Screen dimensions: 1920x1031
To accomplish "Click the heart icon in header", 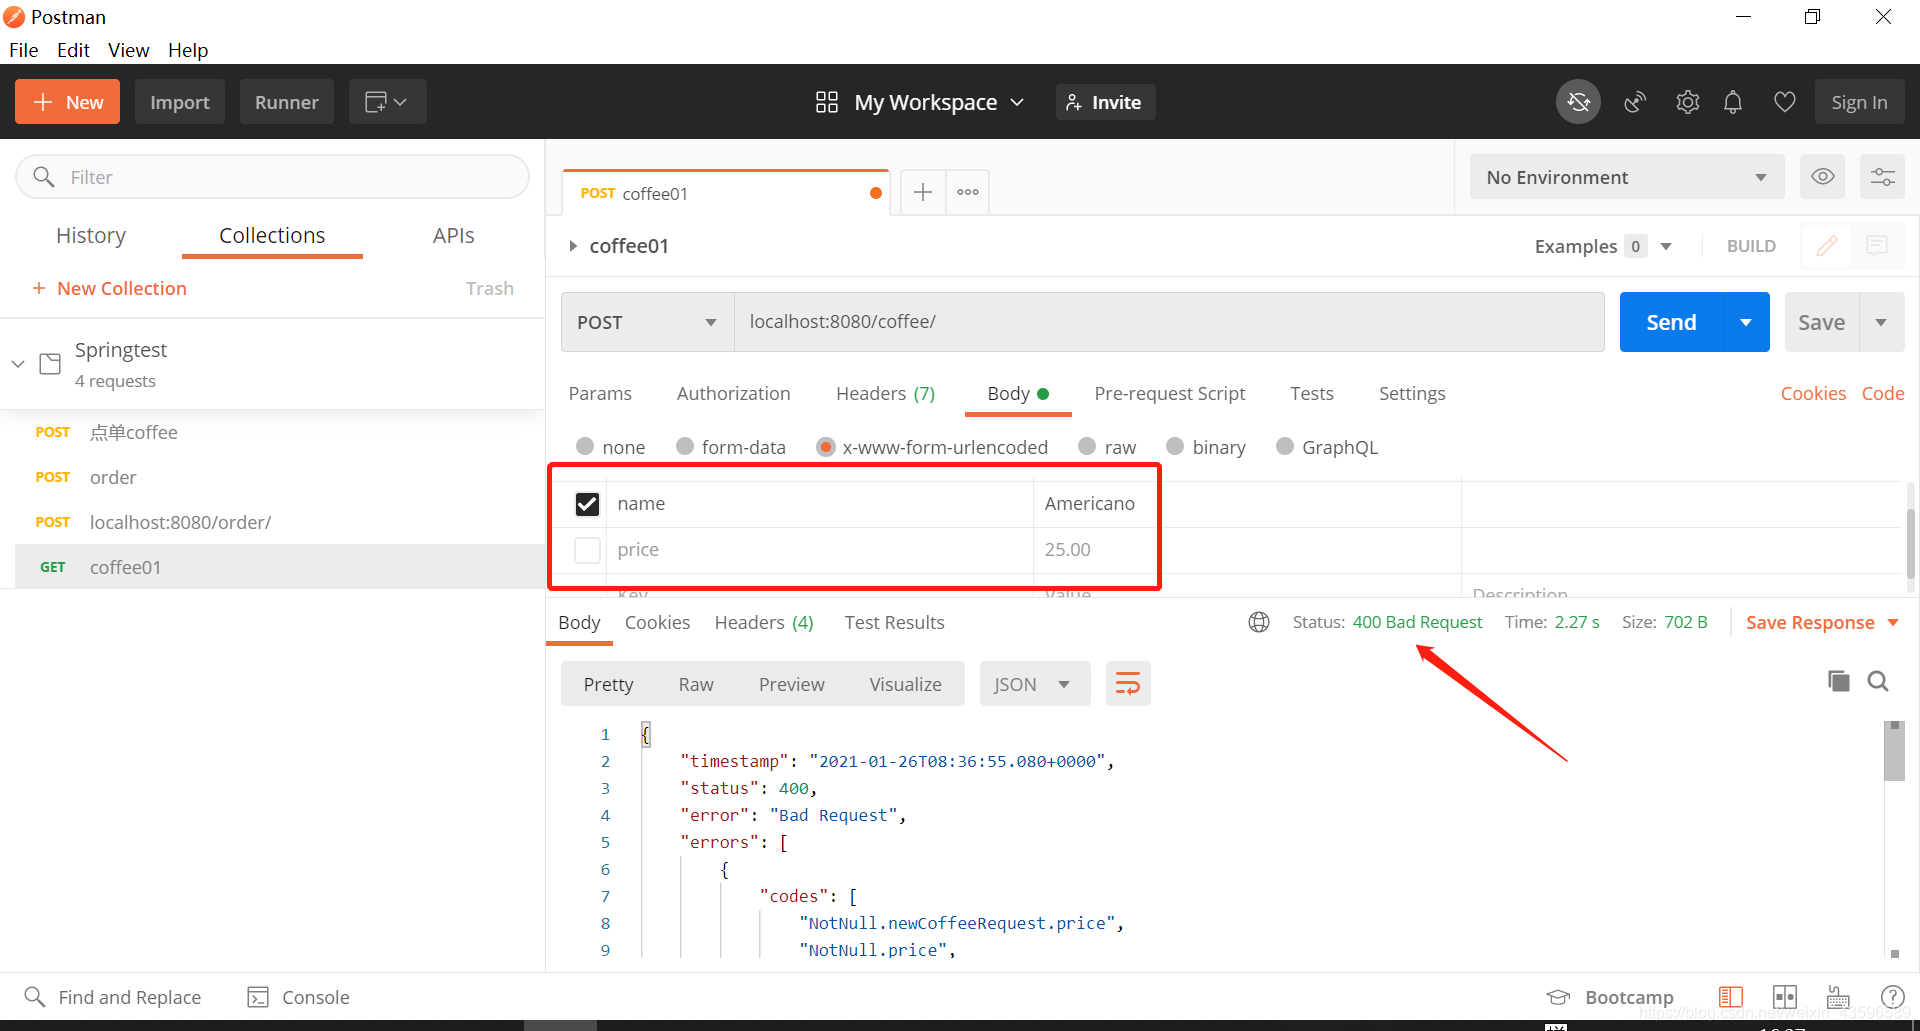I will 1784,102.
